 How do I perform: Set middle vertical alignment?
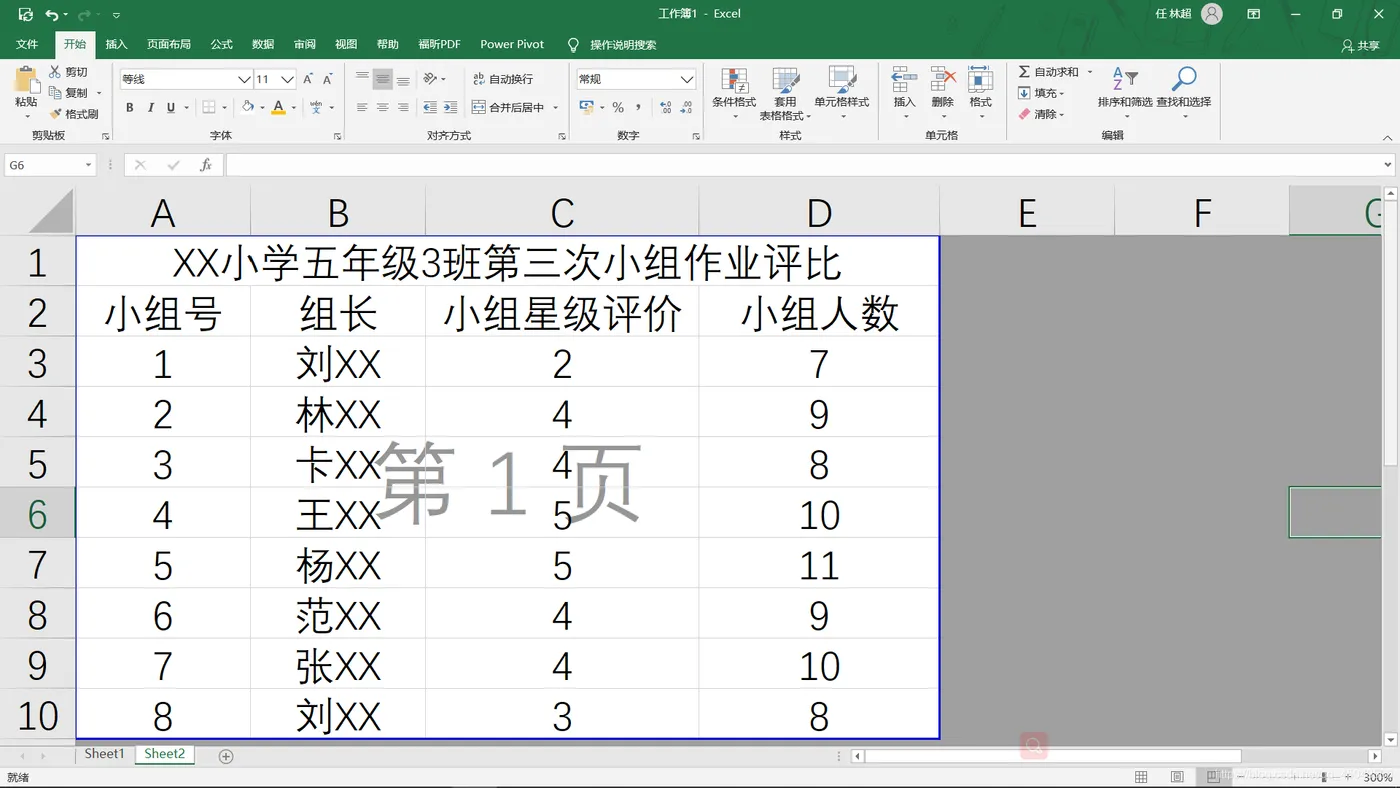tap(383, 79)
